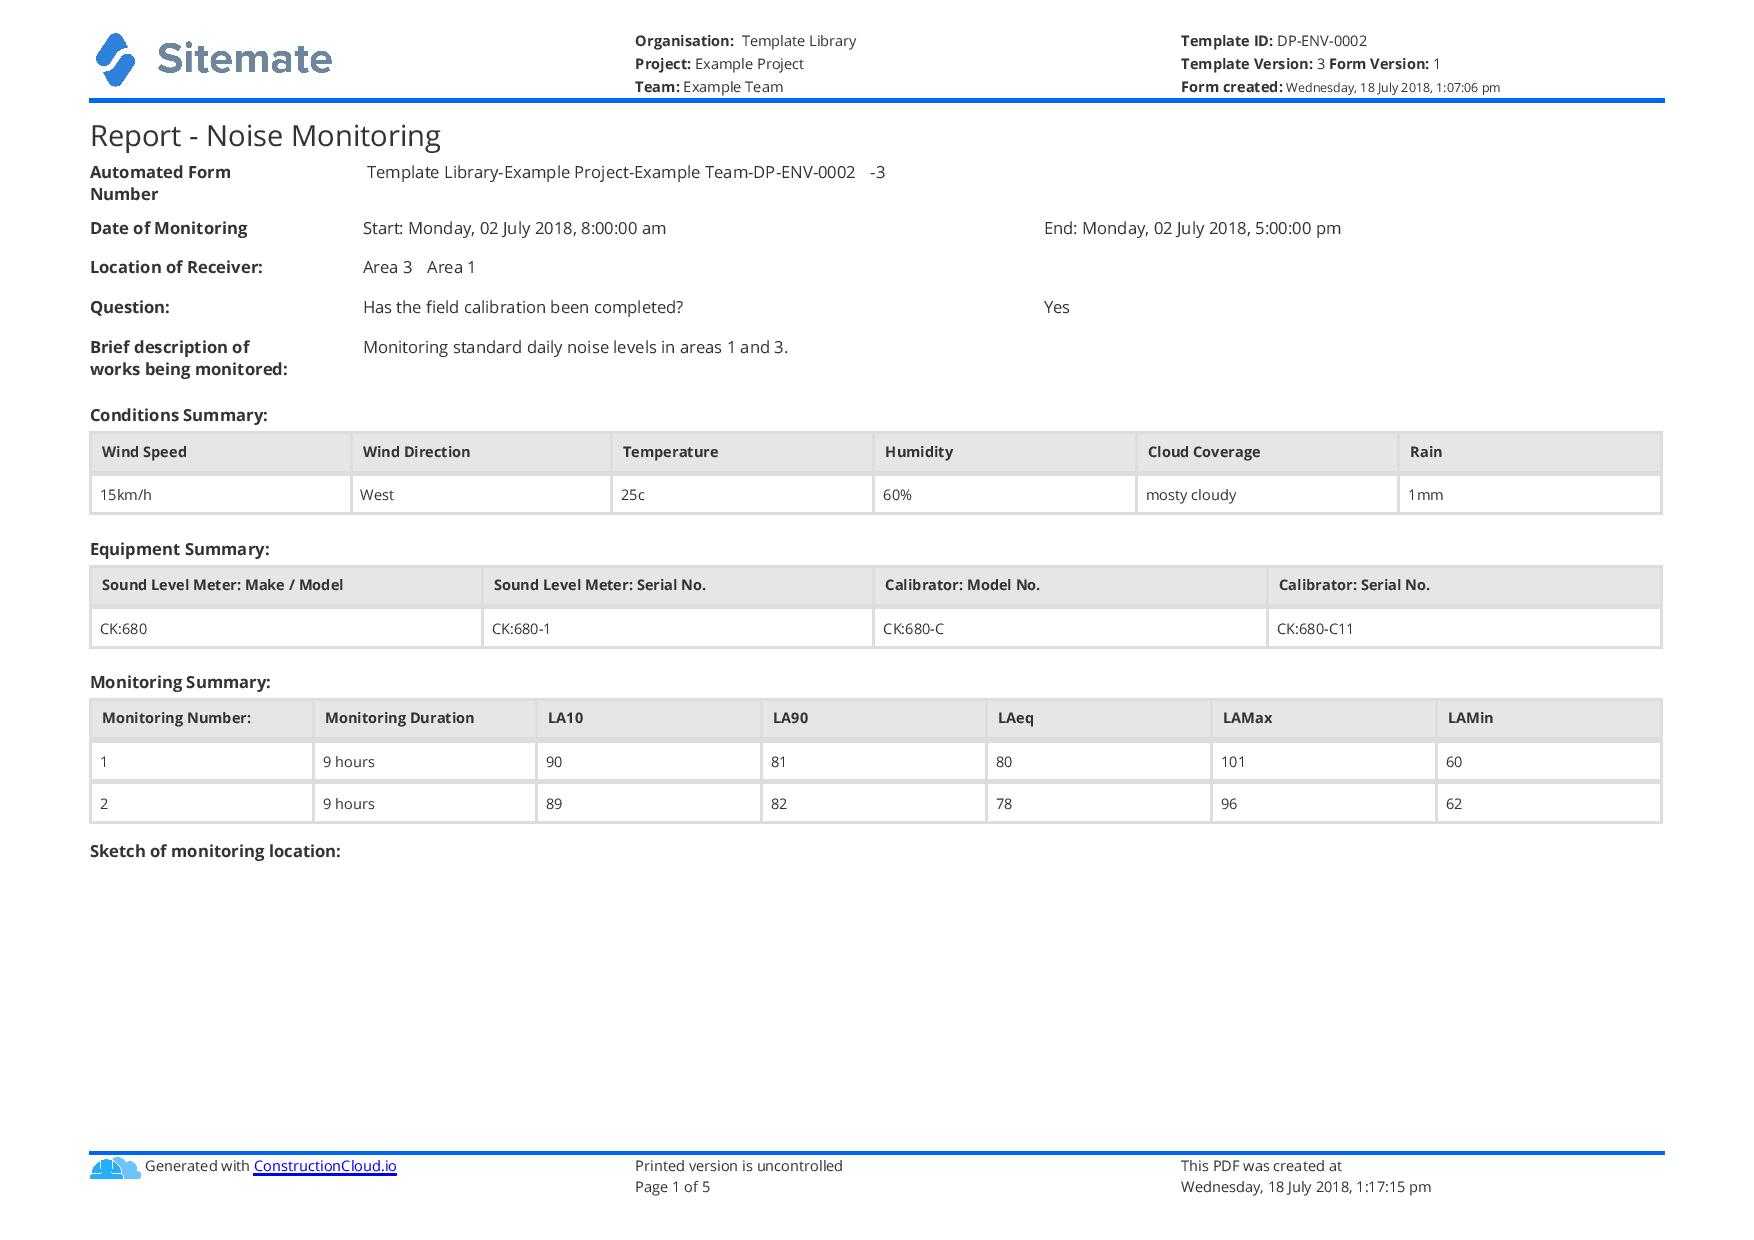Select the Calibrator: Serial No. header
Image resolution: width=1754 pixels, height=1240 pixels.
coord(1353,585)
